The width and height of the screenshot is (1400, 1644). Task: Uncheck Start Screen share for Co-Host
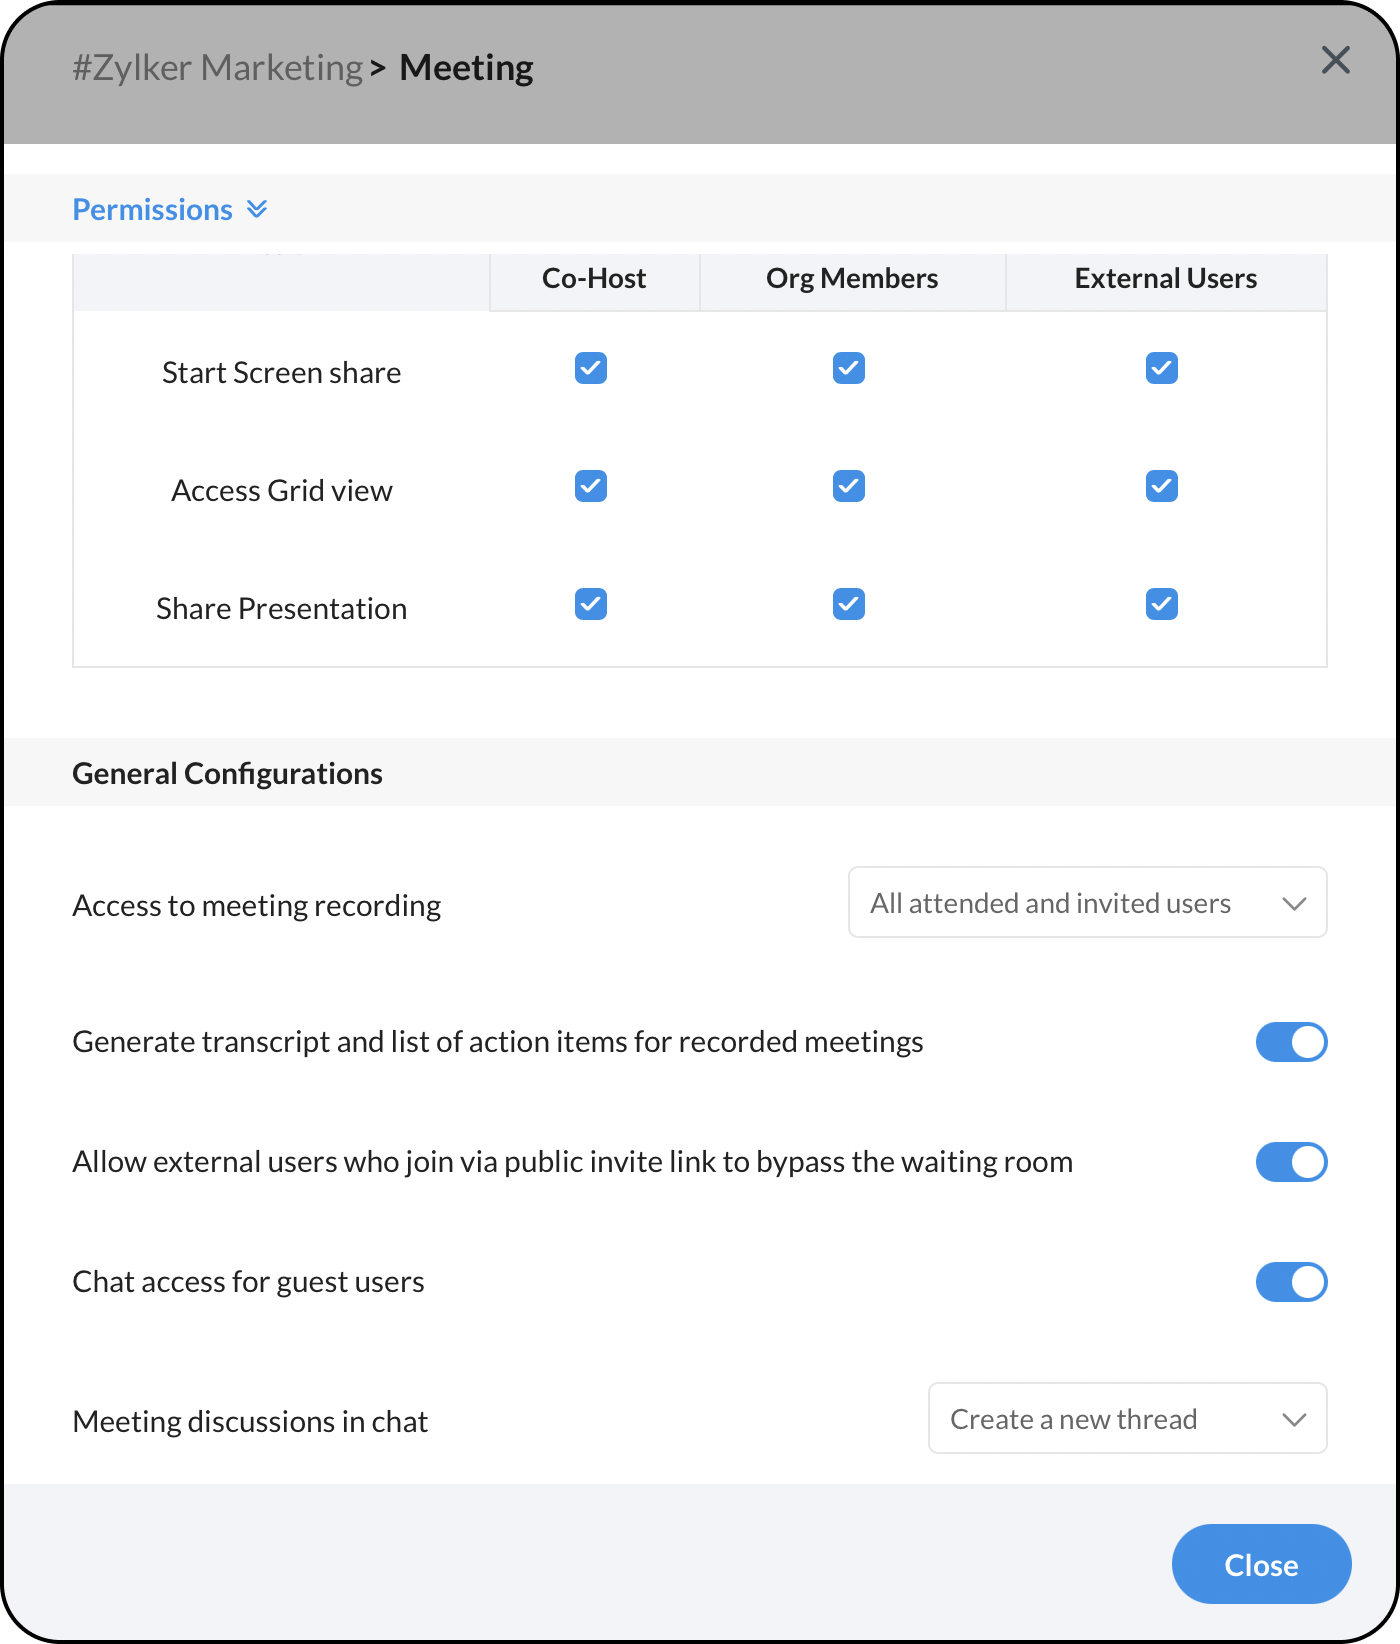pos(591,369)
